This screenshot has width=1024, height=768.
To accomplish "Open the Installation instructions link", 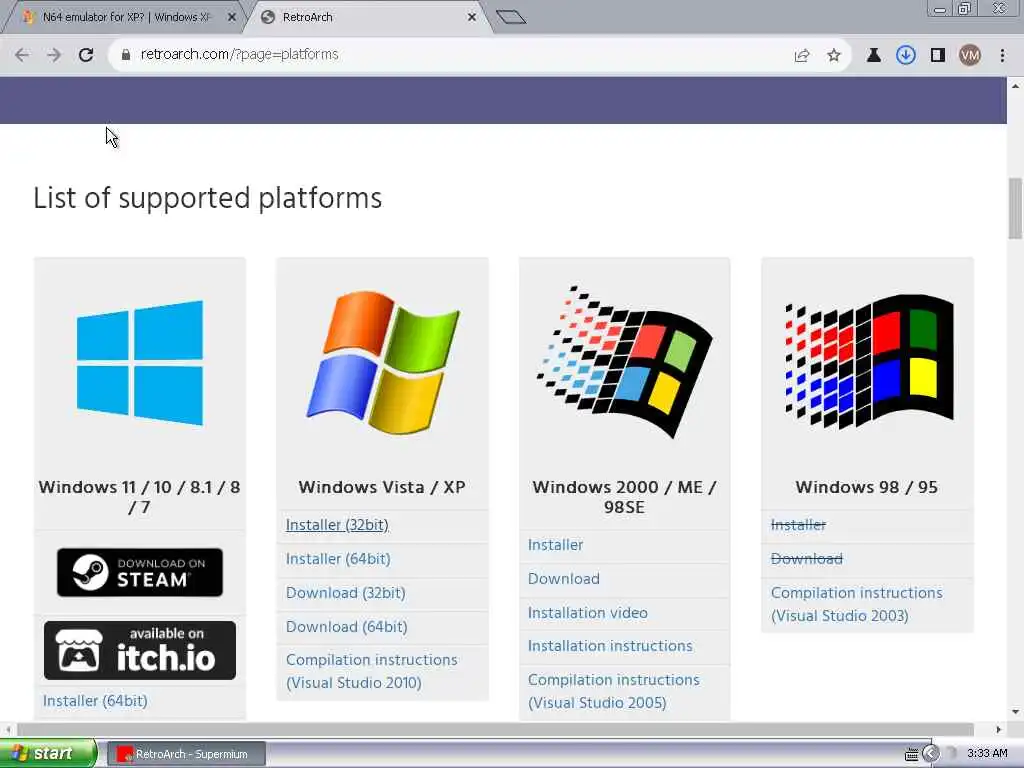I will [x=610, y=646].
